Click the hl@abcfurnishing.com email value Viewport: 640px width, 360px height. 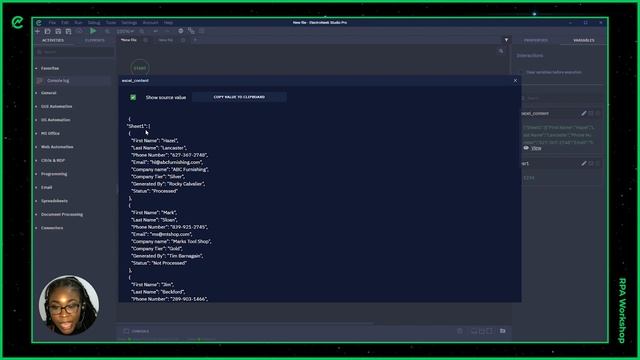click(176, 162)
